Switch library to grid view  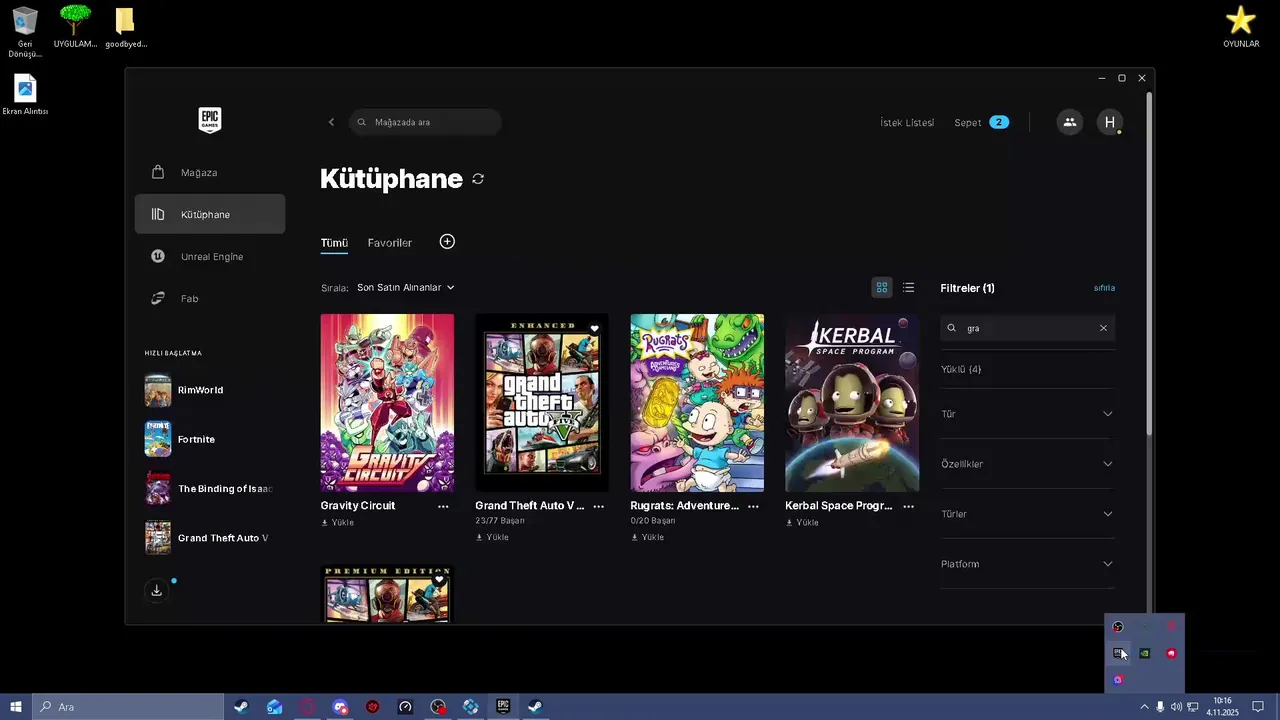(882, 288)
